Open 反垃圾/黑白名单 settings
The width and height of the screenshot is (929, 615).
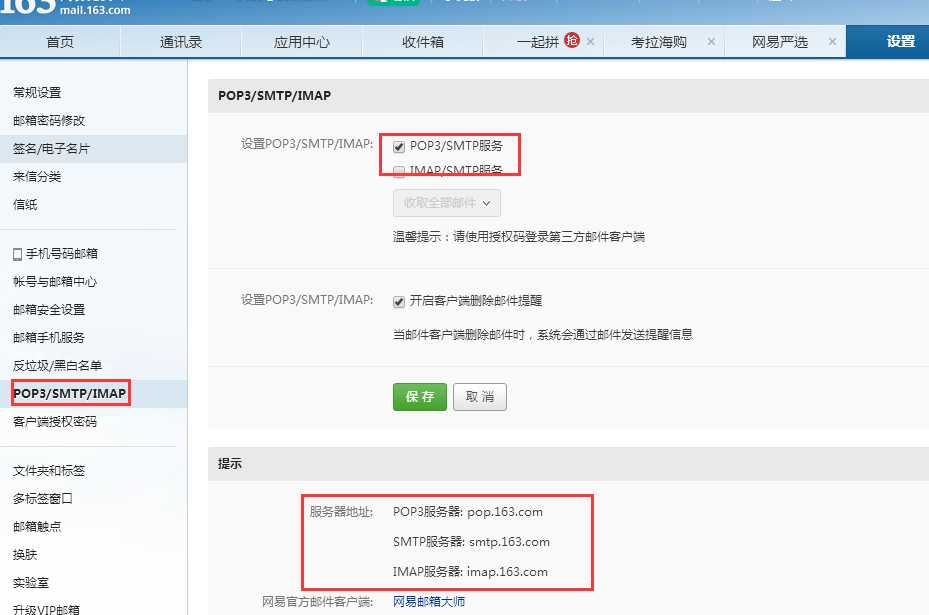pyautogui.click(x=57, y=366)
